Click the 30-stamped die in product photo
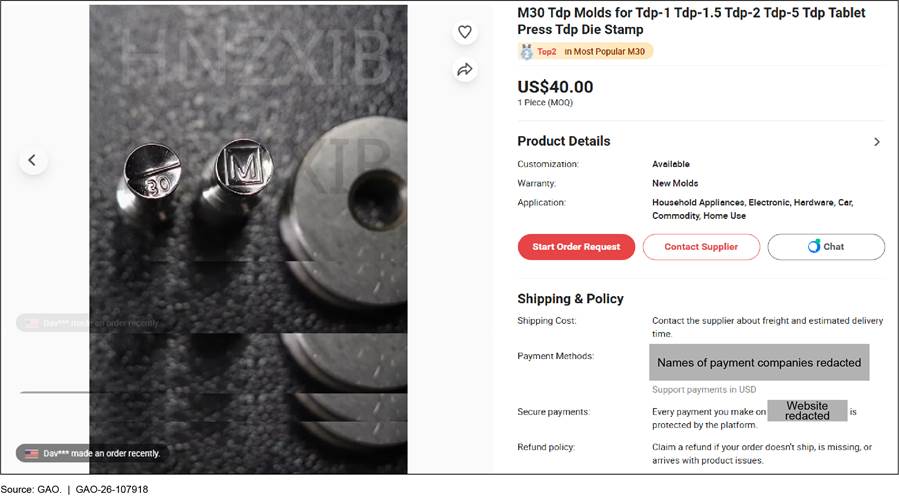This screenshot has width=899, height=496. (x=151, y=176)
